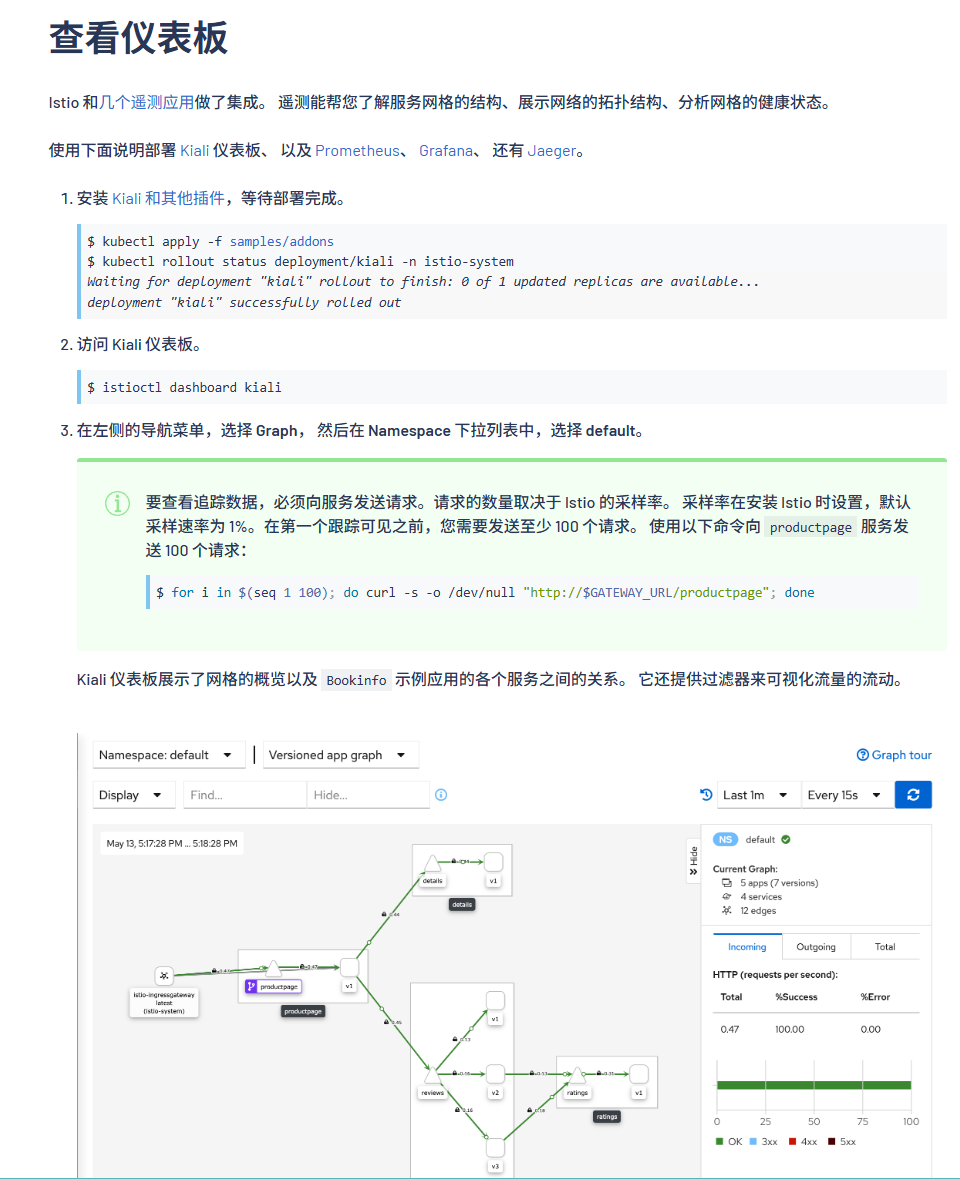The height and width of the screenshot is (1179, 960).
Task: Open the Kiali 和其他插件 link
Action: click(x=168, y=198)
